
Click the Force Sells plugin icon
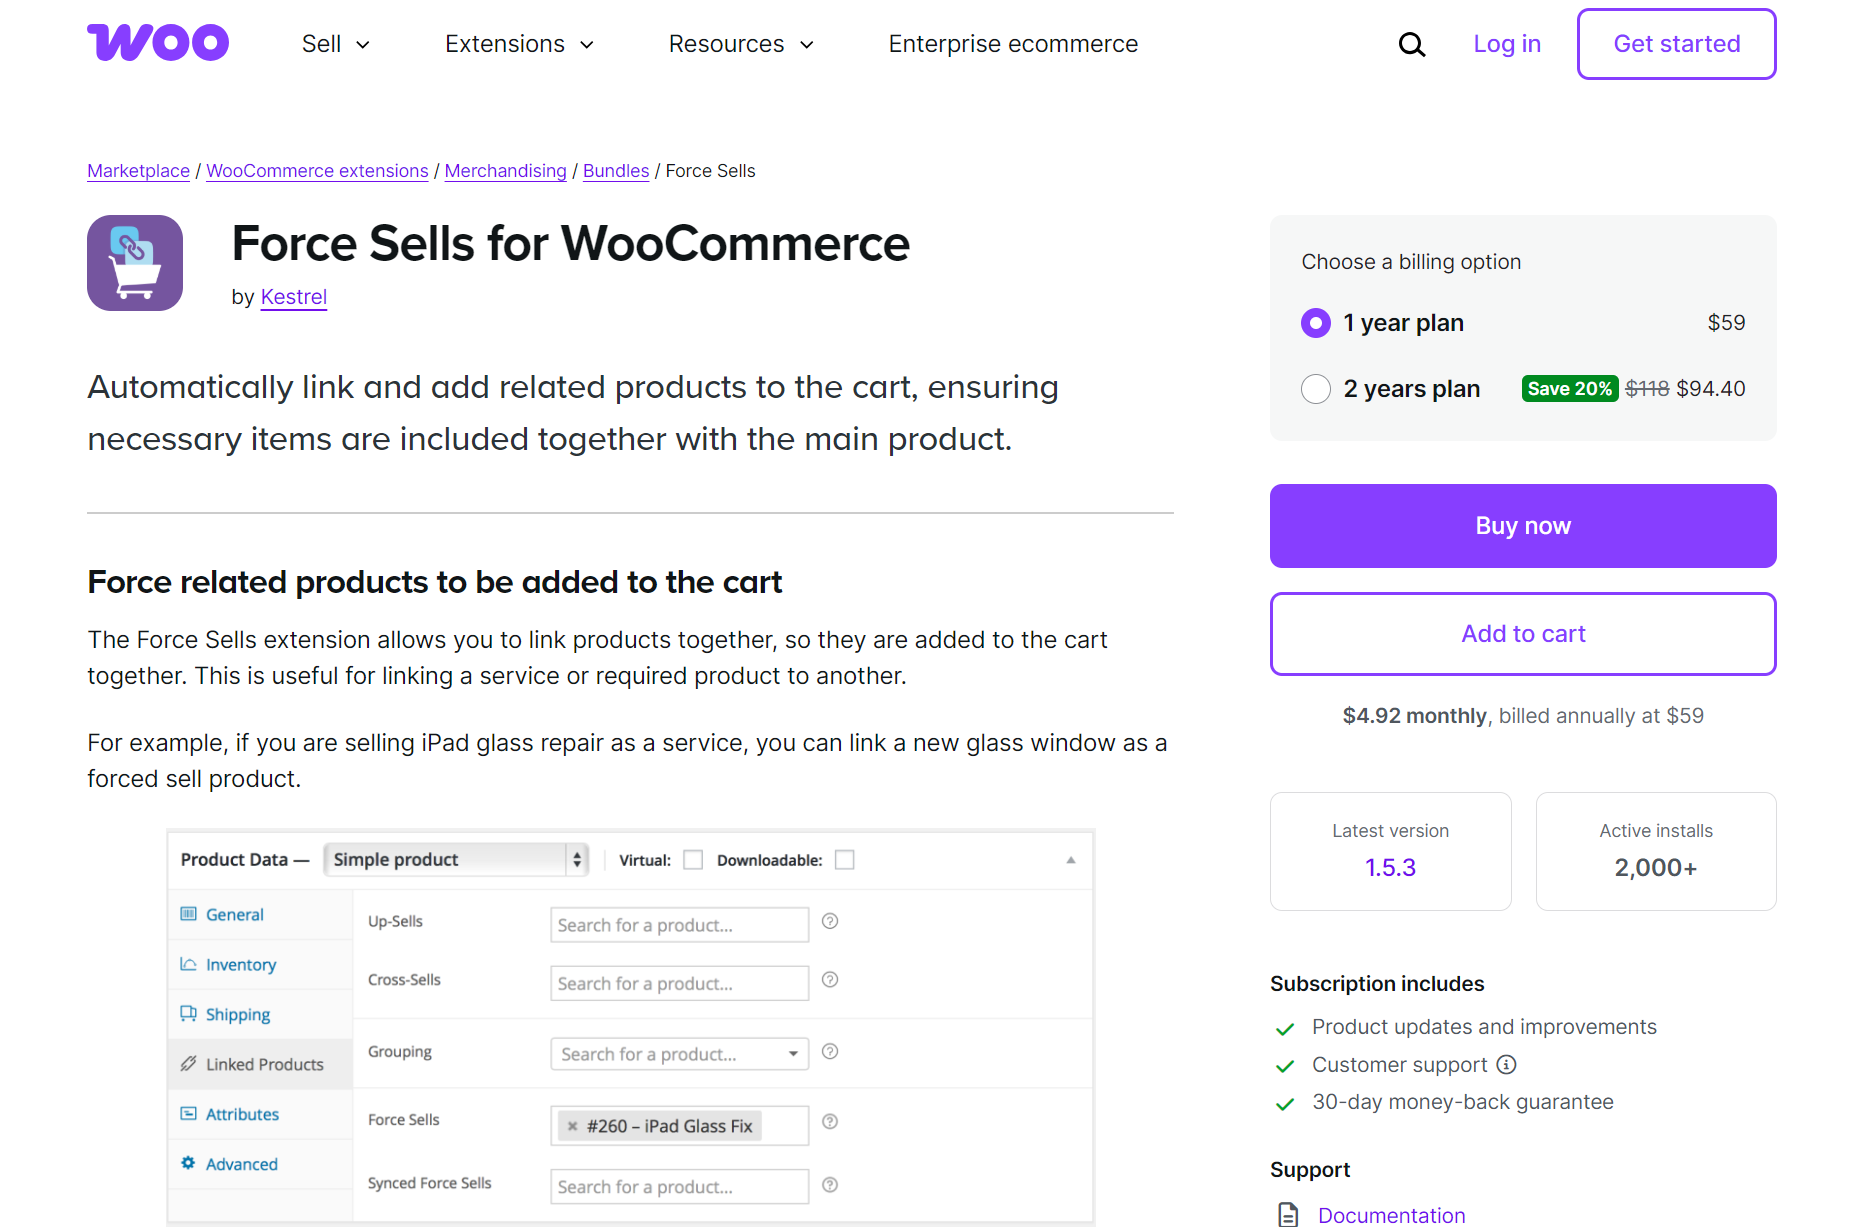click(135, 263)
